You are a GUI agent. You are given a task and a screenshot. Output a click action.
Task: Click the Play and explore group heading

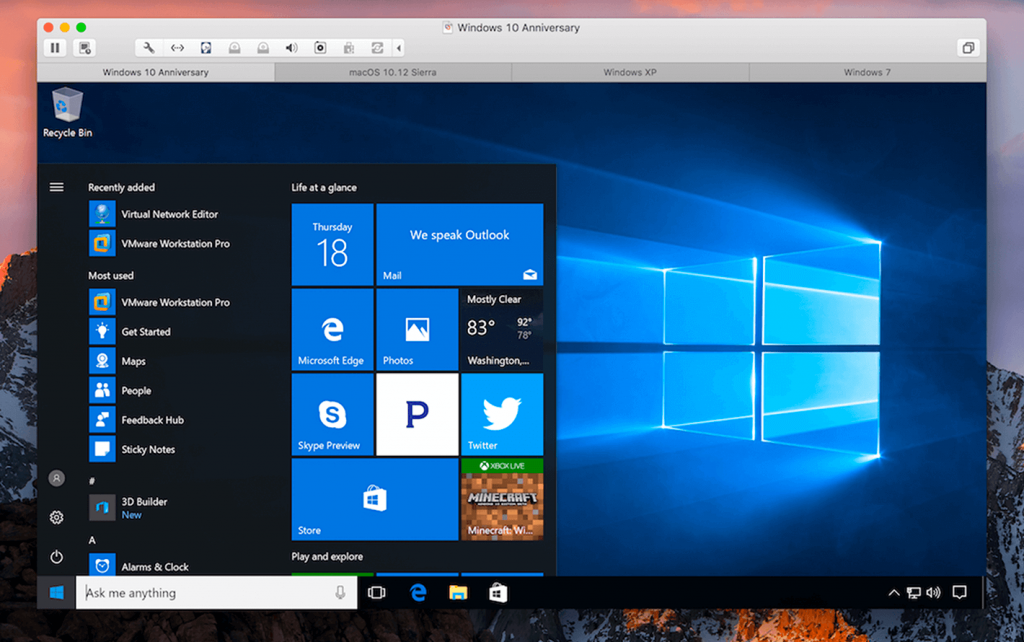(x=327, y=556)
